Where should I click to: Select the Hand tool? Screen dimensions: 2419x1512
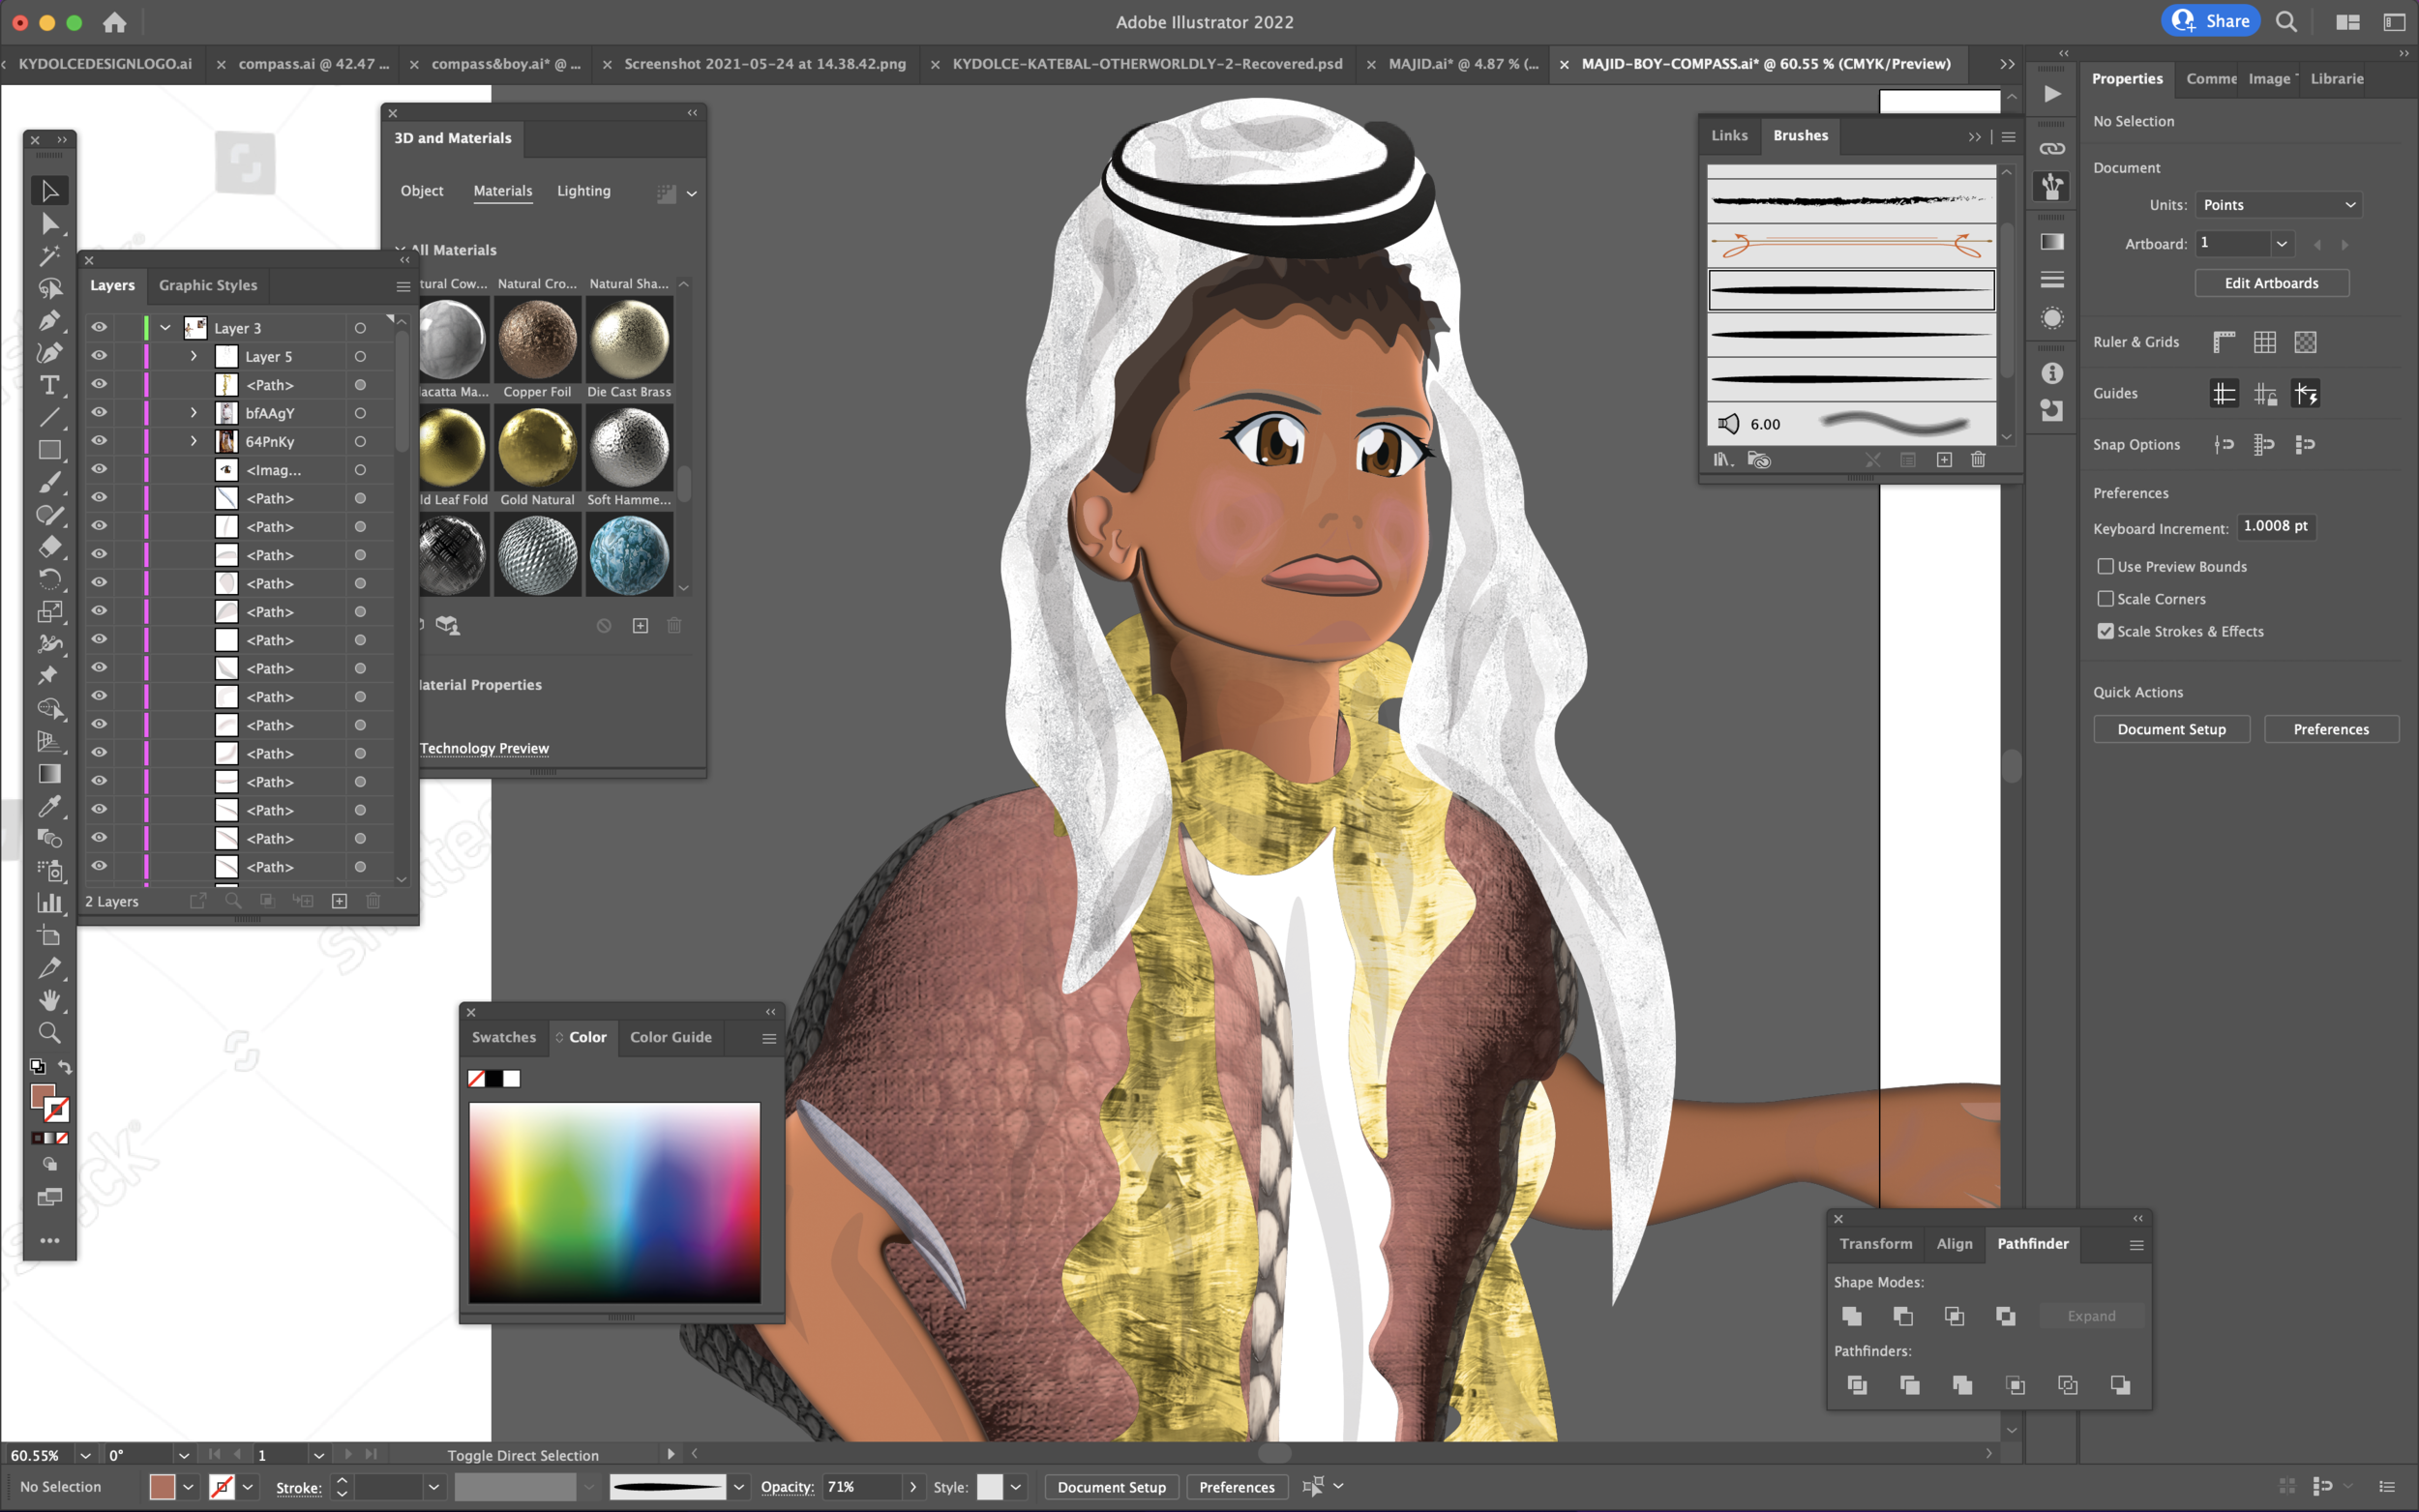coord(49,1000)
